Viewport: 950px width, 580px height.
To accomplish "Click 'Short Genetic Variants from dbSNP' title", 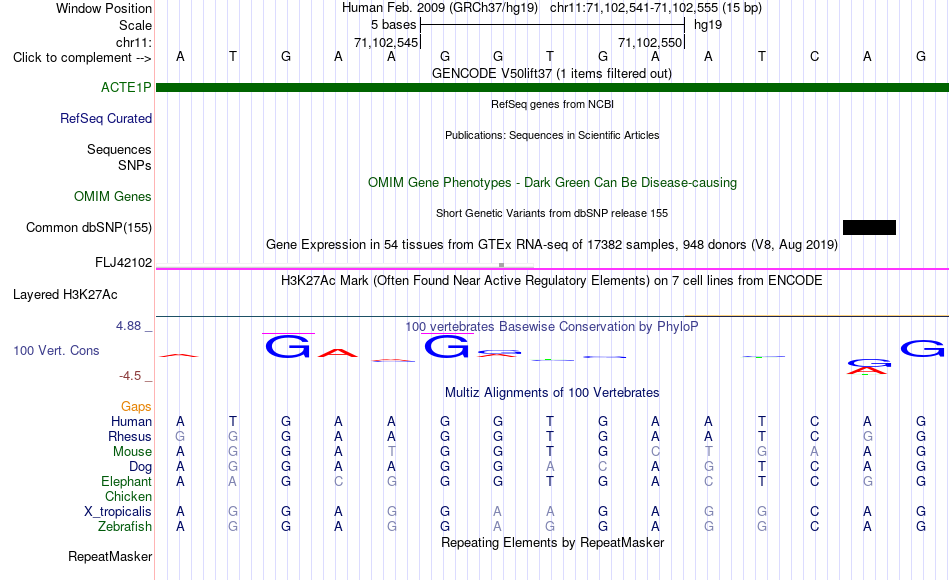I will pyautogui.click(x=552, y=213).
